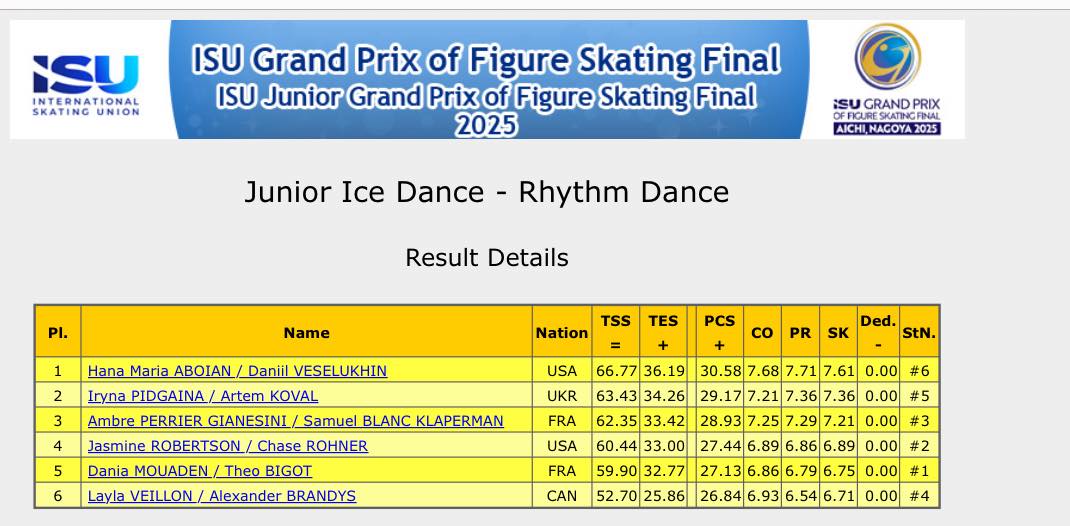Click the StN. starting number header
Screen dimensions: 1070x526
pos(919,333)
